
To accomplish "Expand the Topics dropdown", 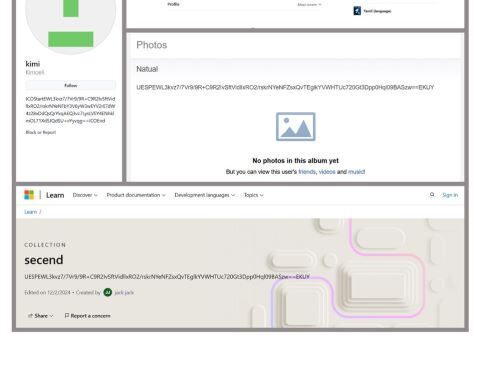I will click(x=254, y=195).
